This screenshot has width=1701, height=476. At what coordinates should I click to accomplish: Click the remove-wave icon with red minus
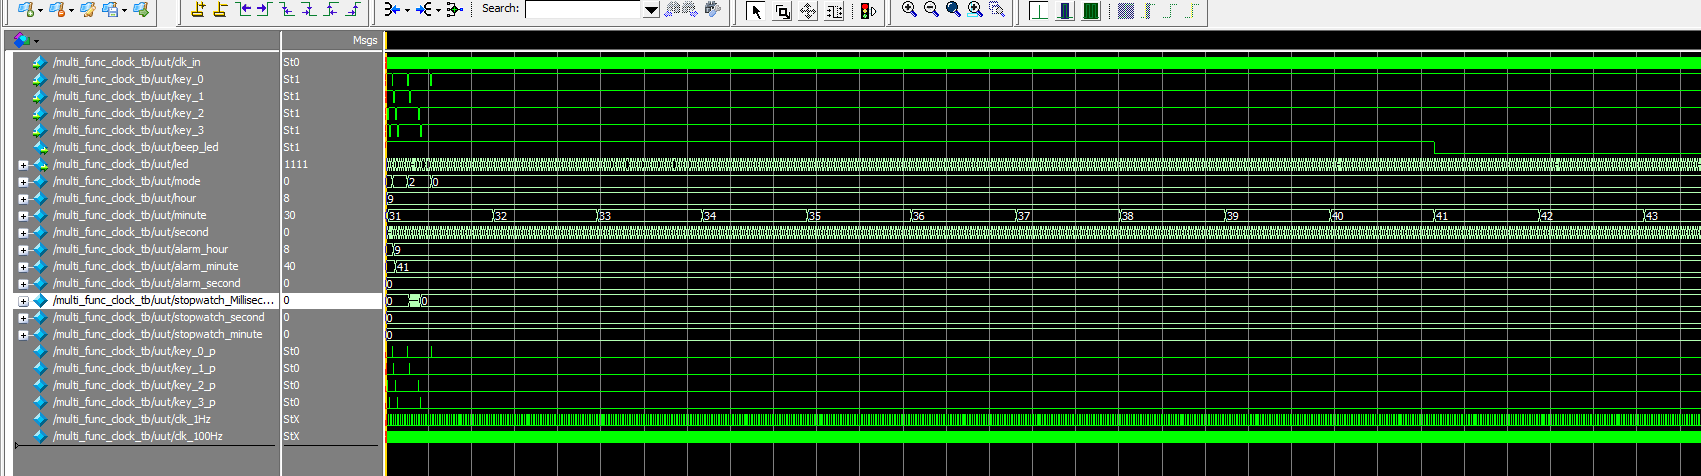[x=57, y=9]
